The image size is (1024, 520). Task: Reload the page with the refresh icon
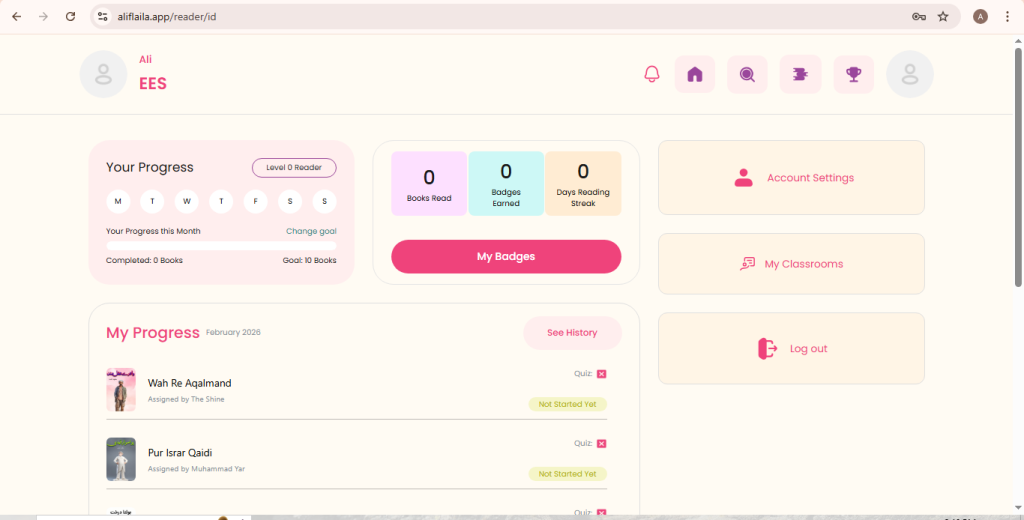tap(71, 16)
